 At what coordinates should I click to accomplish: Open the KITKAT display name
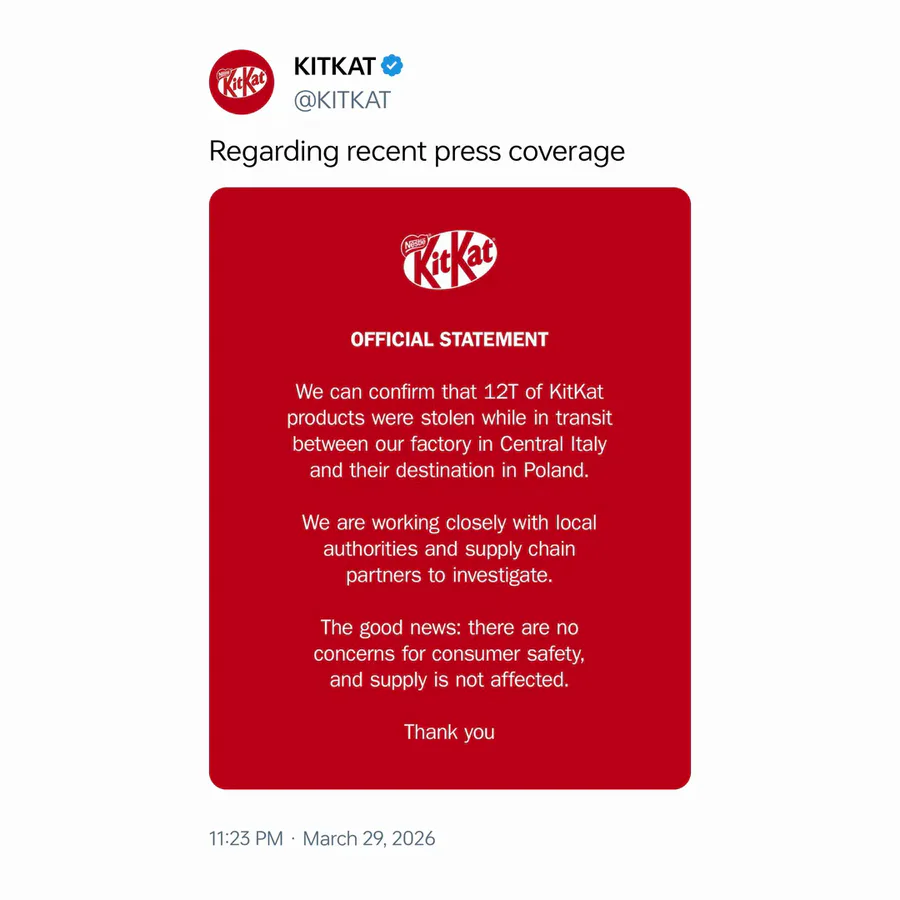[335, 67]
